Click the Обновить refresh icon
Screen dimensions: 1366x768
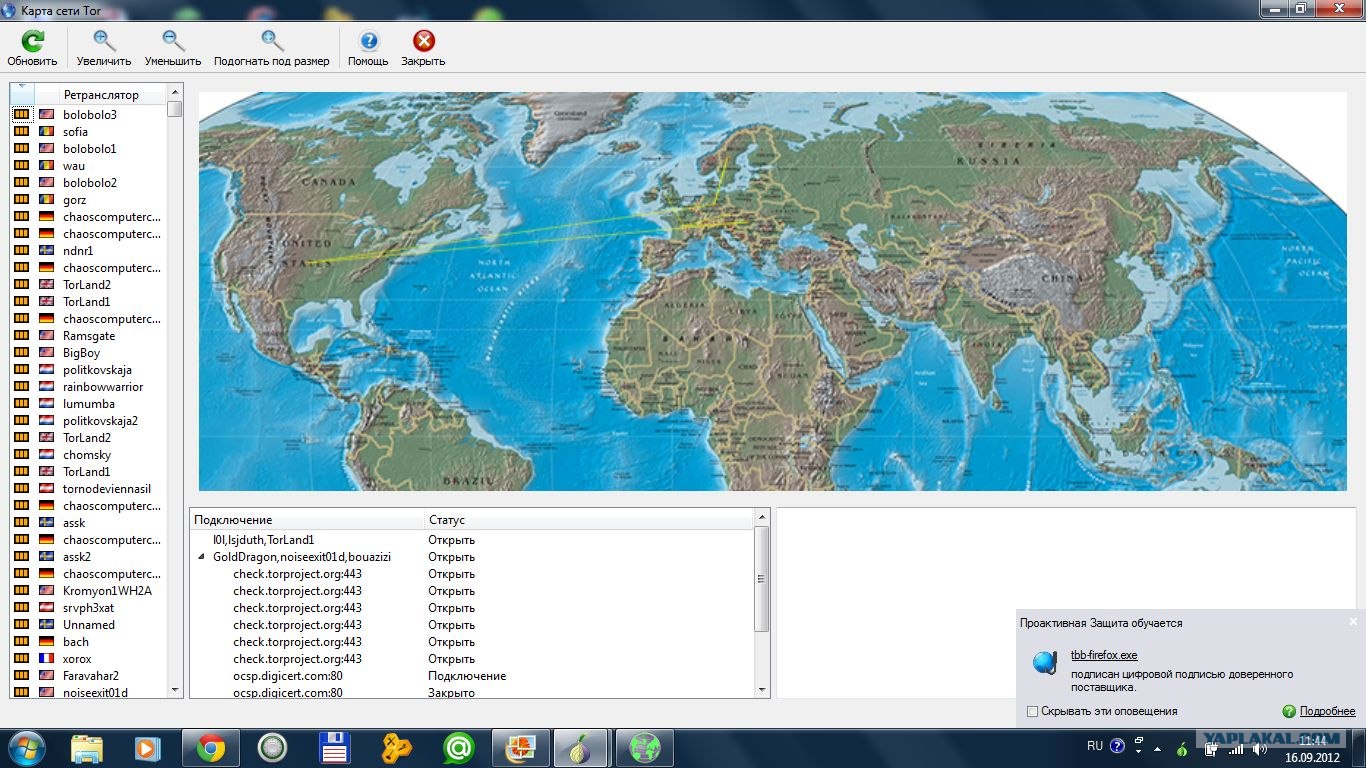32,42
